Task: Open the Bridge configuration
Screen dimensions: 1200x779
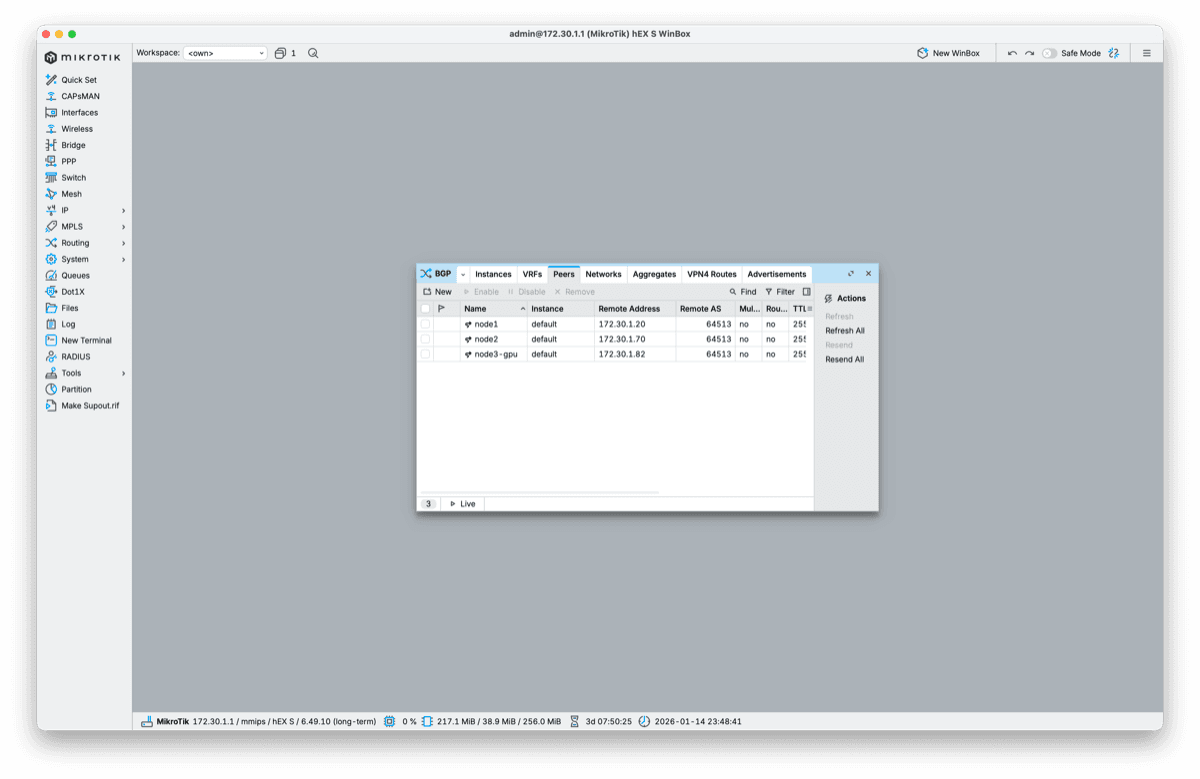Action: (x=73, y=144)
